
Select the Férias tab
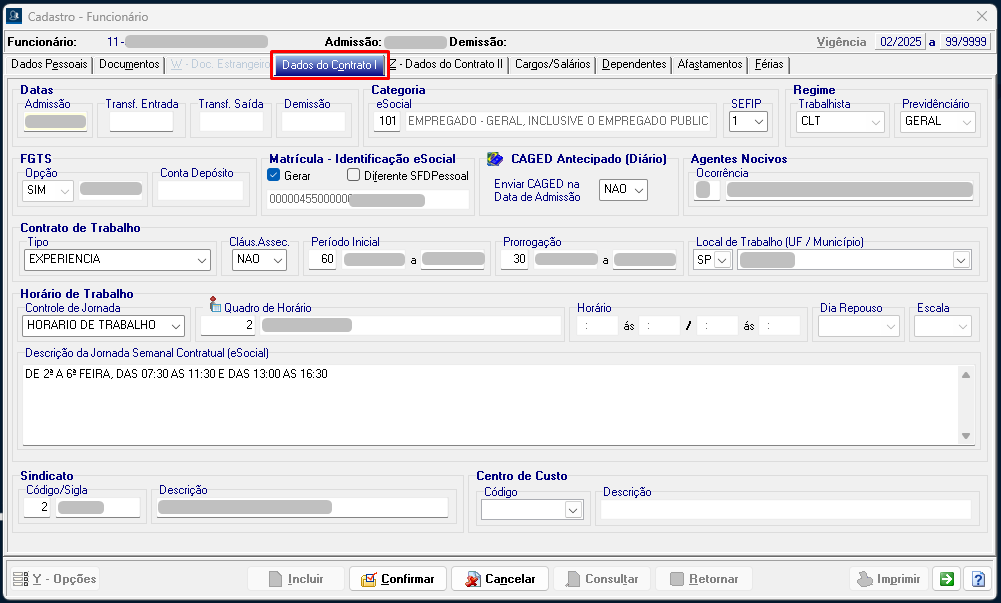pyautogui.click(x=769, y=65)
